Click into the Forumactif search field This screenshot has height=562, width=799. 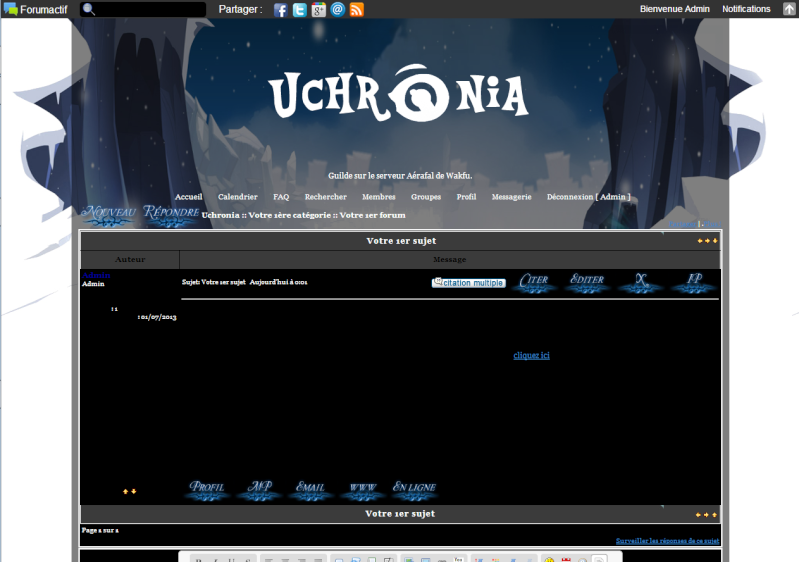point(143,9)
